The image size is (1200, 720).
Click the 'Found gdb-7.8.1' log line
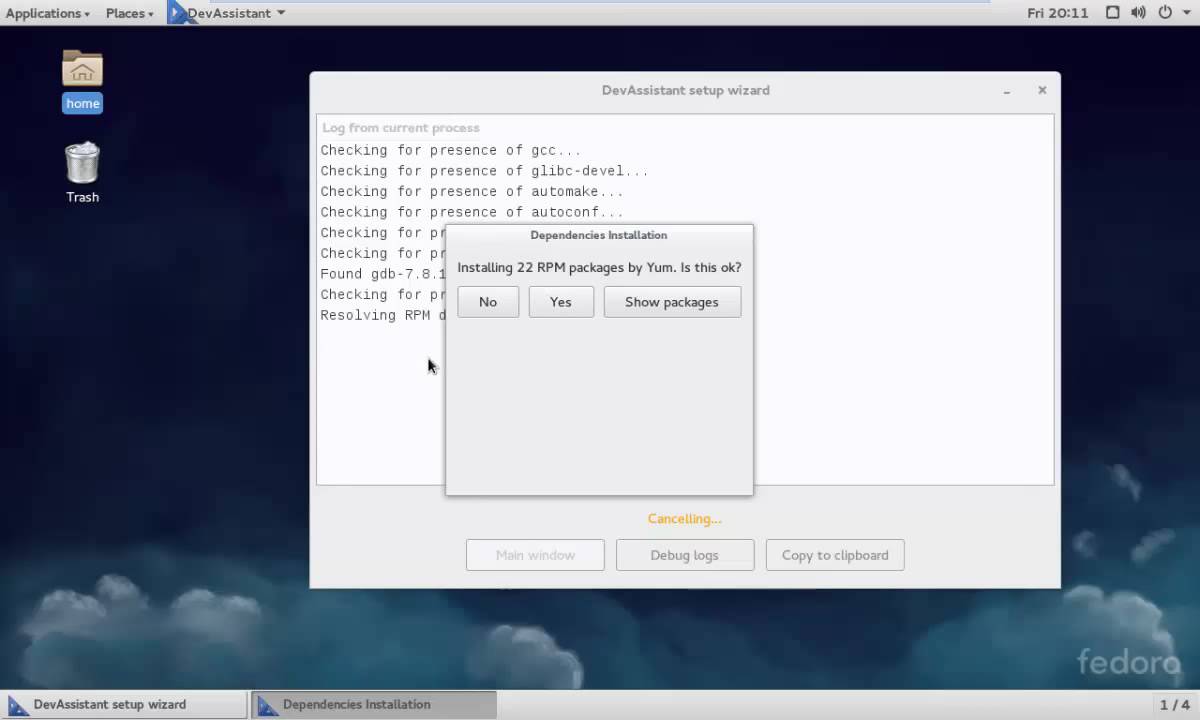click(383, 274)
